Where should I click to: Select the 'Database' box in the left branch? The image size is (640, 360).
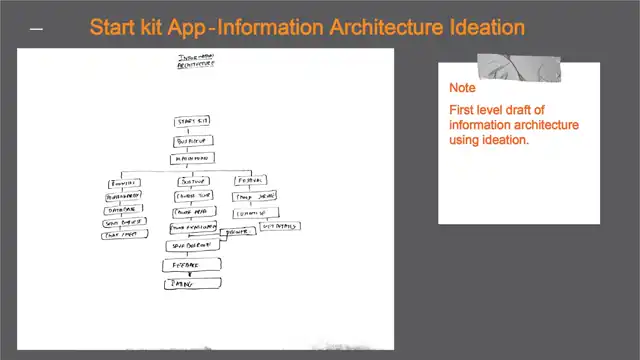point(123,210)
